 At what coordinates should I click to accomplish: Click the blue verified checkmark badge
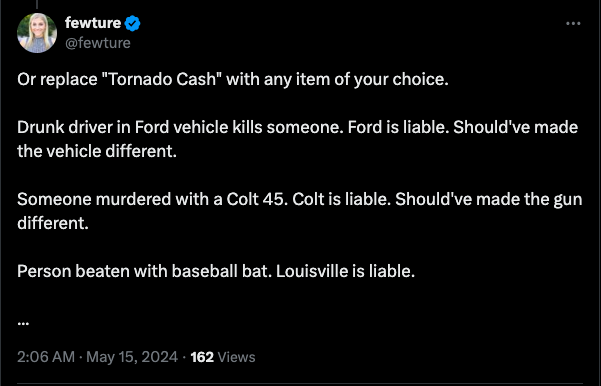[x=133, y=23]
